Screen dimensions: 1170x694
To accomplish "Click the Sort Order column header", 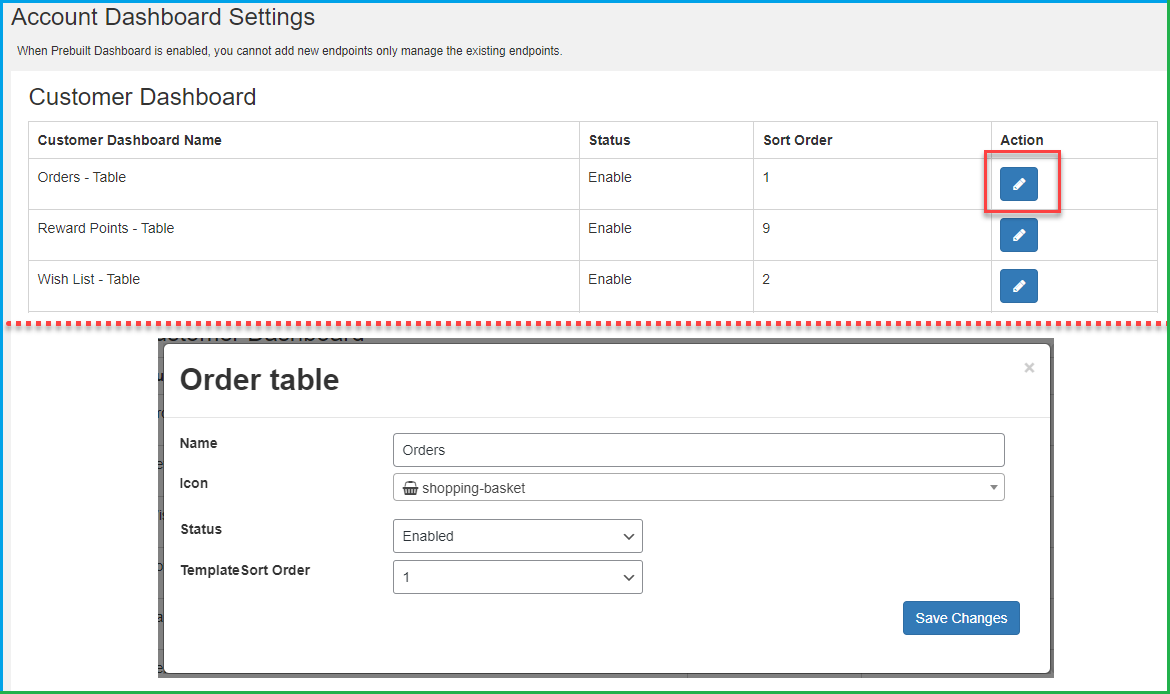I will [797, 140].
